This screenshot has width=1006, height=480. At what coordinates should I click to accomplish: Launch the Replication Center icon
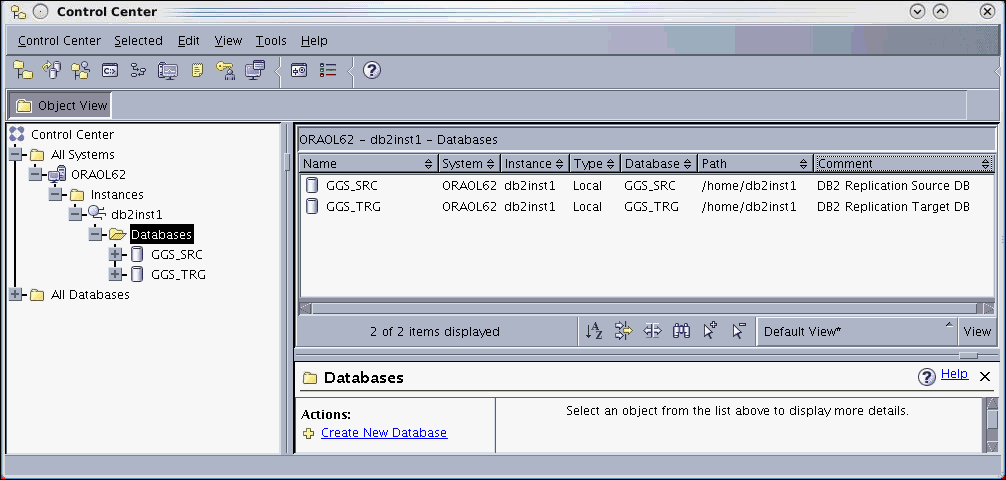(51, 70)
